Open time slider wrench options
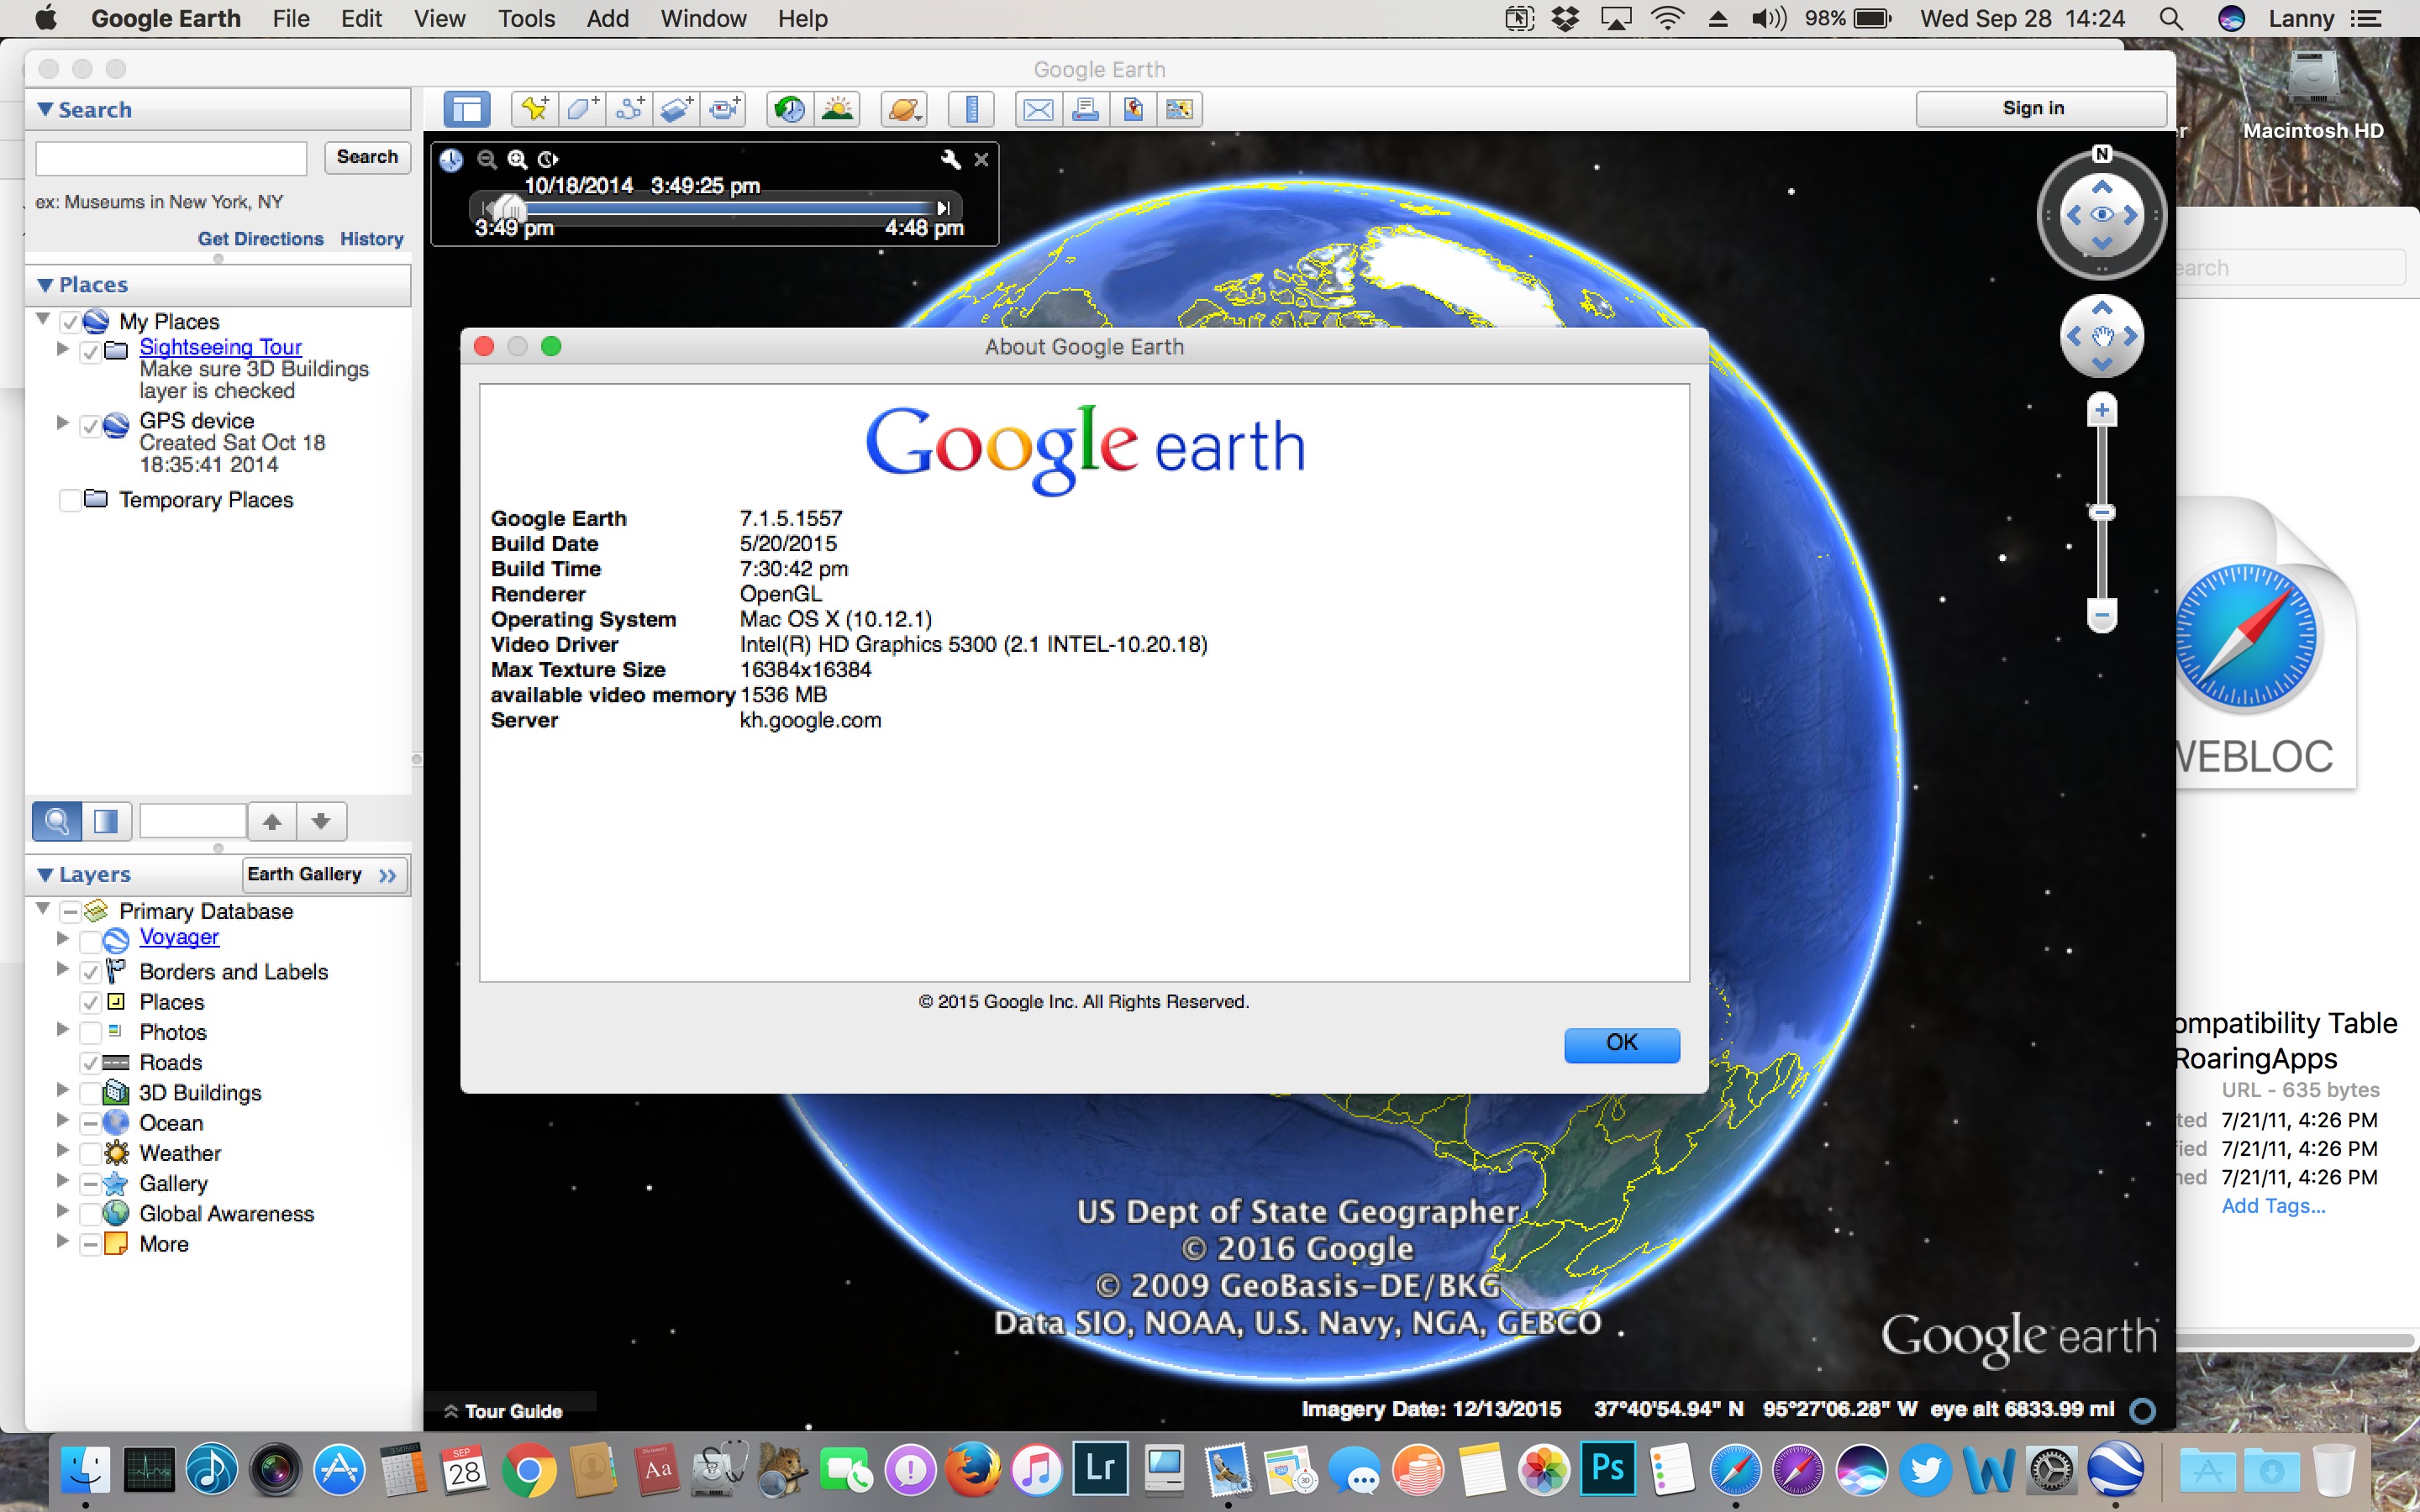The image size is (2420, 1512). [x=950, y=159]
